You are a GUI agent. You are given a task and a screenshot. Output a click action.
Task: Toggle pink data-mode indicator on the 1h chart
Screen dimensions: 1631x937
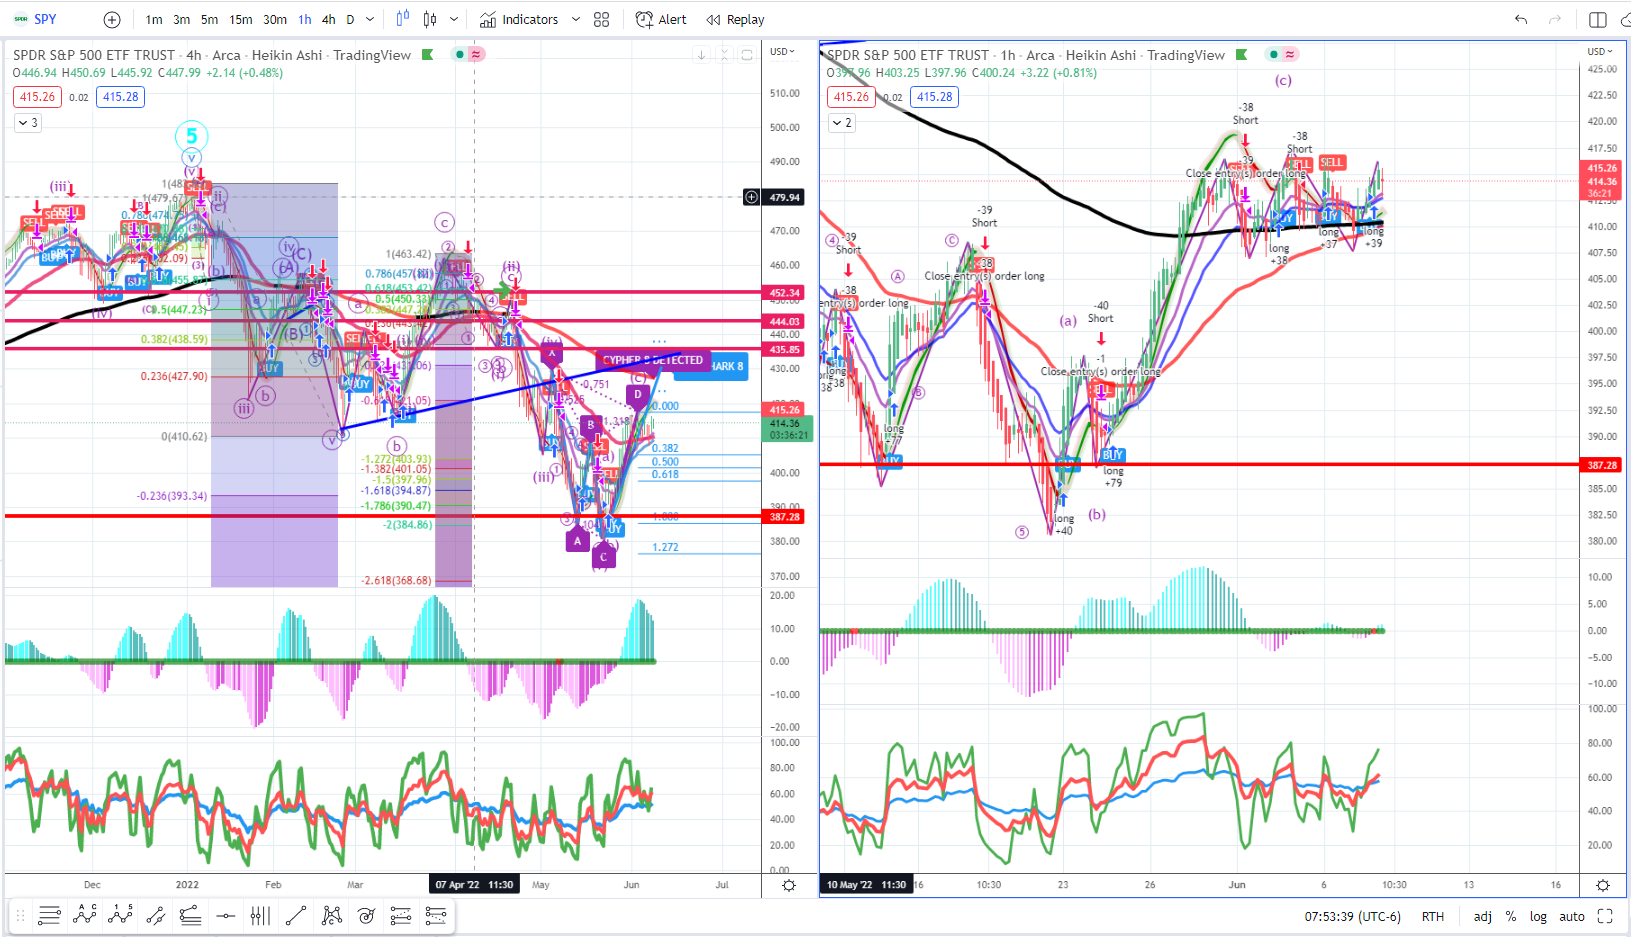coord(1290,54)
